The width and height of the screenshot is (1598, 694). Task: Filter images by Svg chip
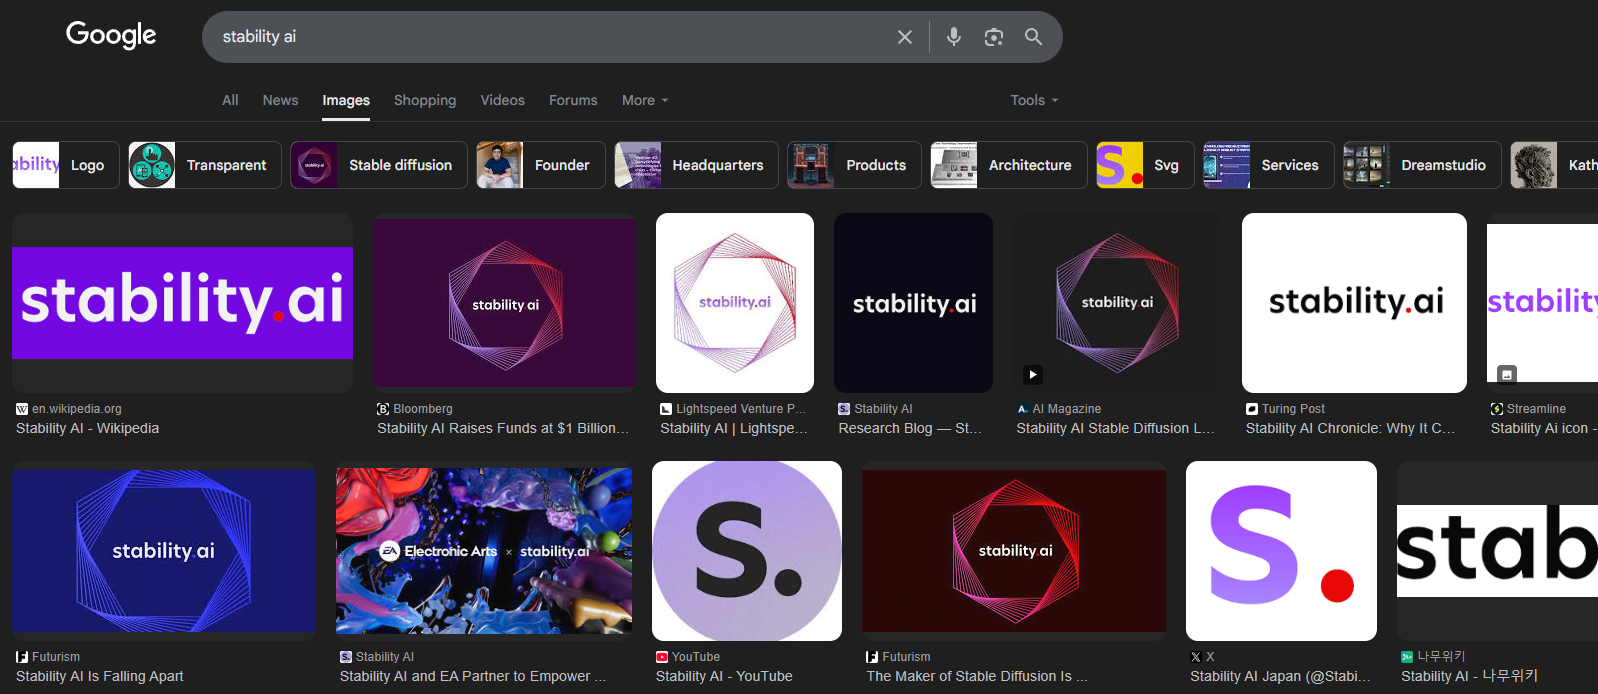pyautogui.click(x=1145, y=165)
